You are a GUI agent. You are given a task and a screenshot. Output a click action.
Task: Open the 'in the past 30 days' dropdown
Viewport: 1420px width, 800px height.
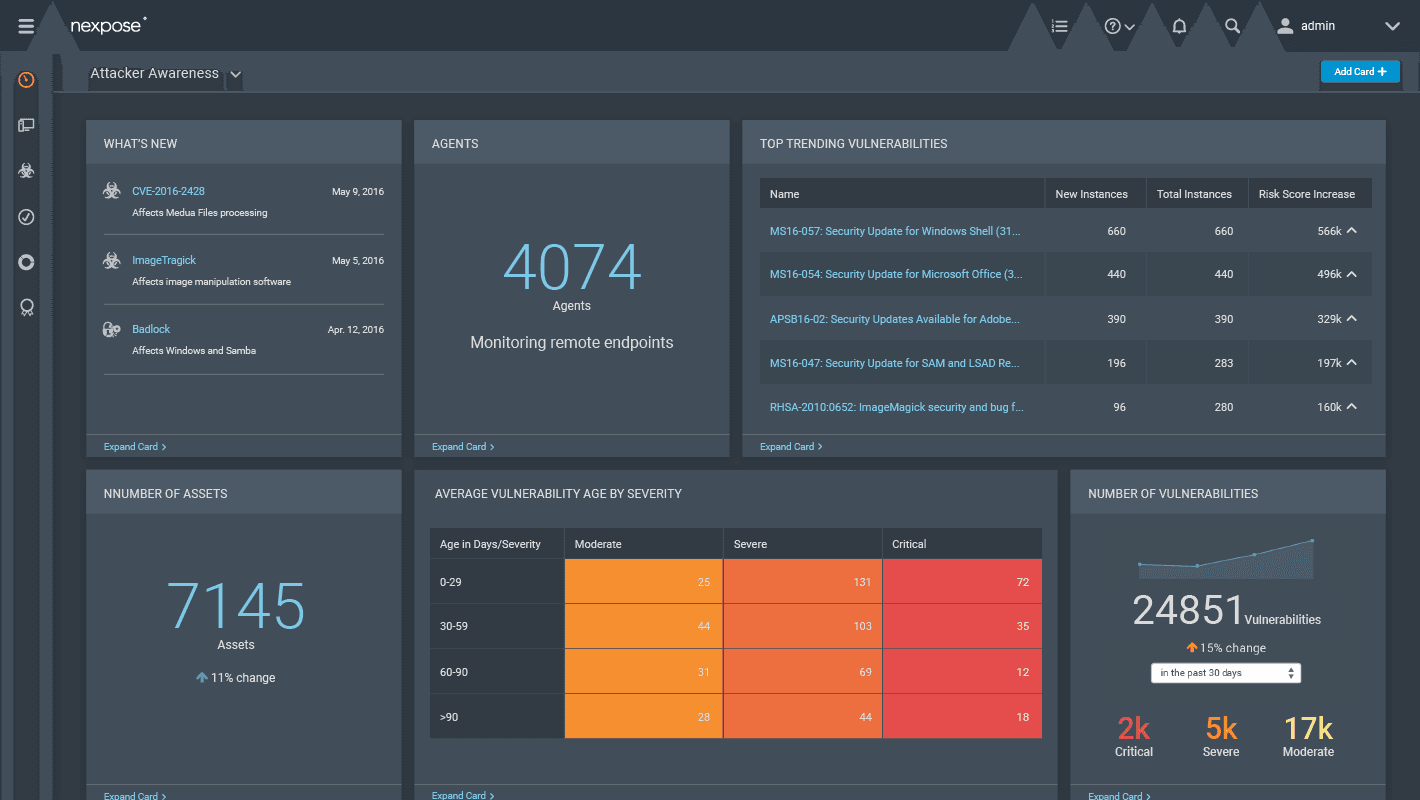coord(1225,672)
